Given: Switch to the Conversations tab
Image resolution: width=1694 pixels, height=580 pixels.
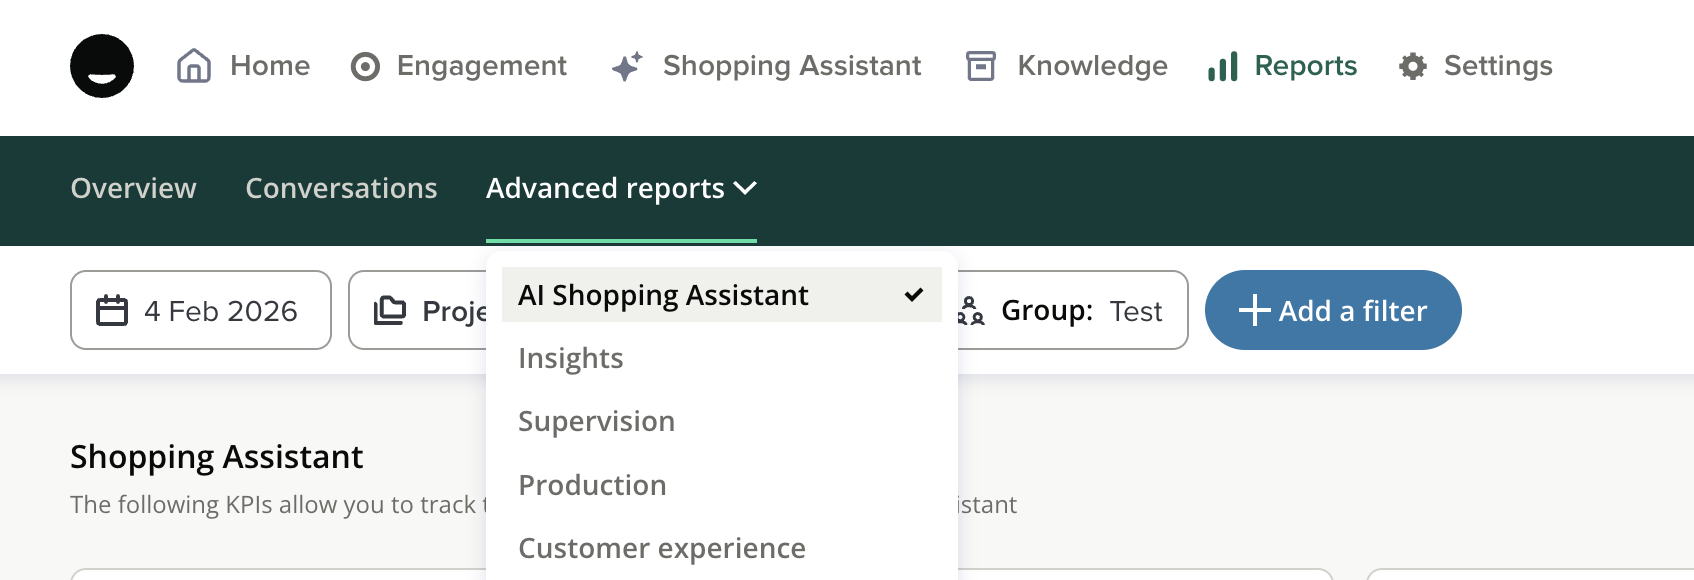Looking at the screenshot, I should [341, 188].
